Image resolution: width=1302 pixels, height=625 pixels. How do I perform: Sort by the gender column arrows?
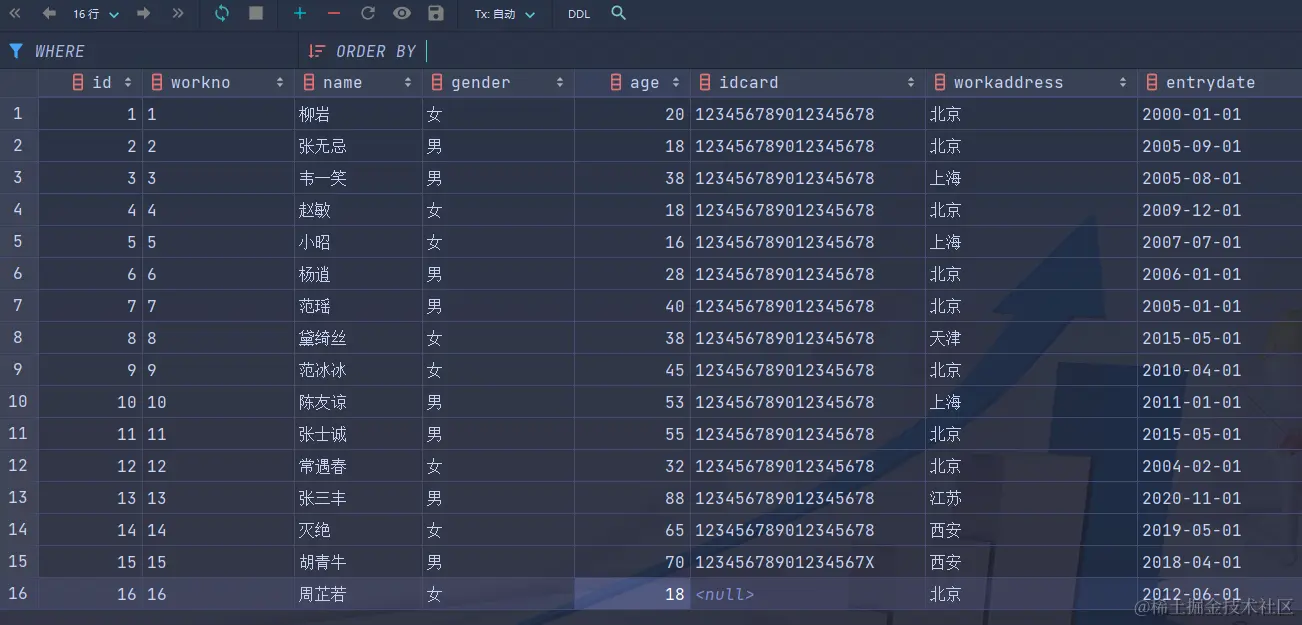[560, 83]
